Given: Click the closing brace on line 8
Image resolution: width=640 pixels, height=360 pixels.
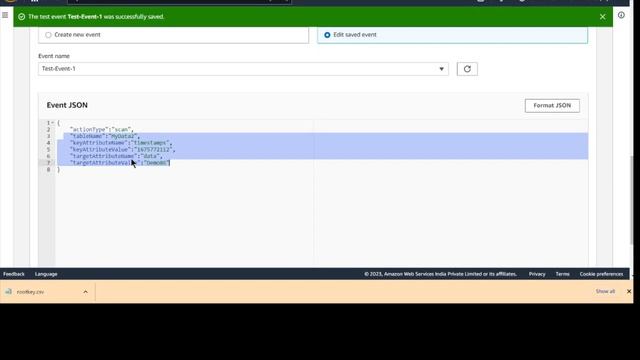Looking at the screenshot, I should click(58, 169).
